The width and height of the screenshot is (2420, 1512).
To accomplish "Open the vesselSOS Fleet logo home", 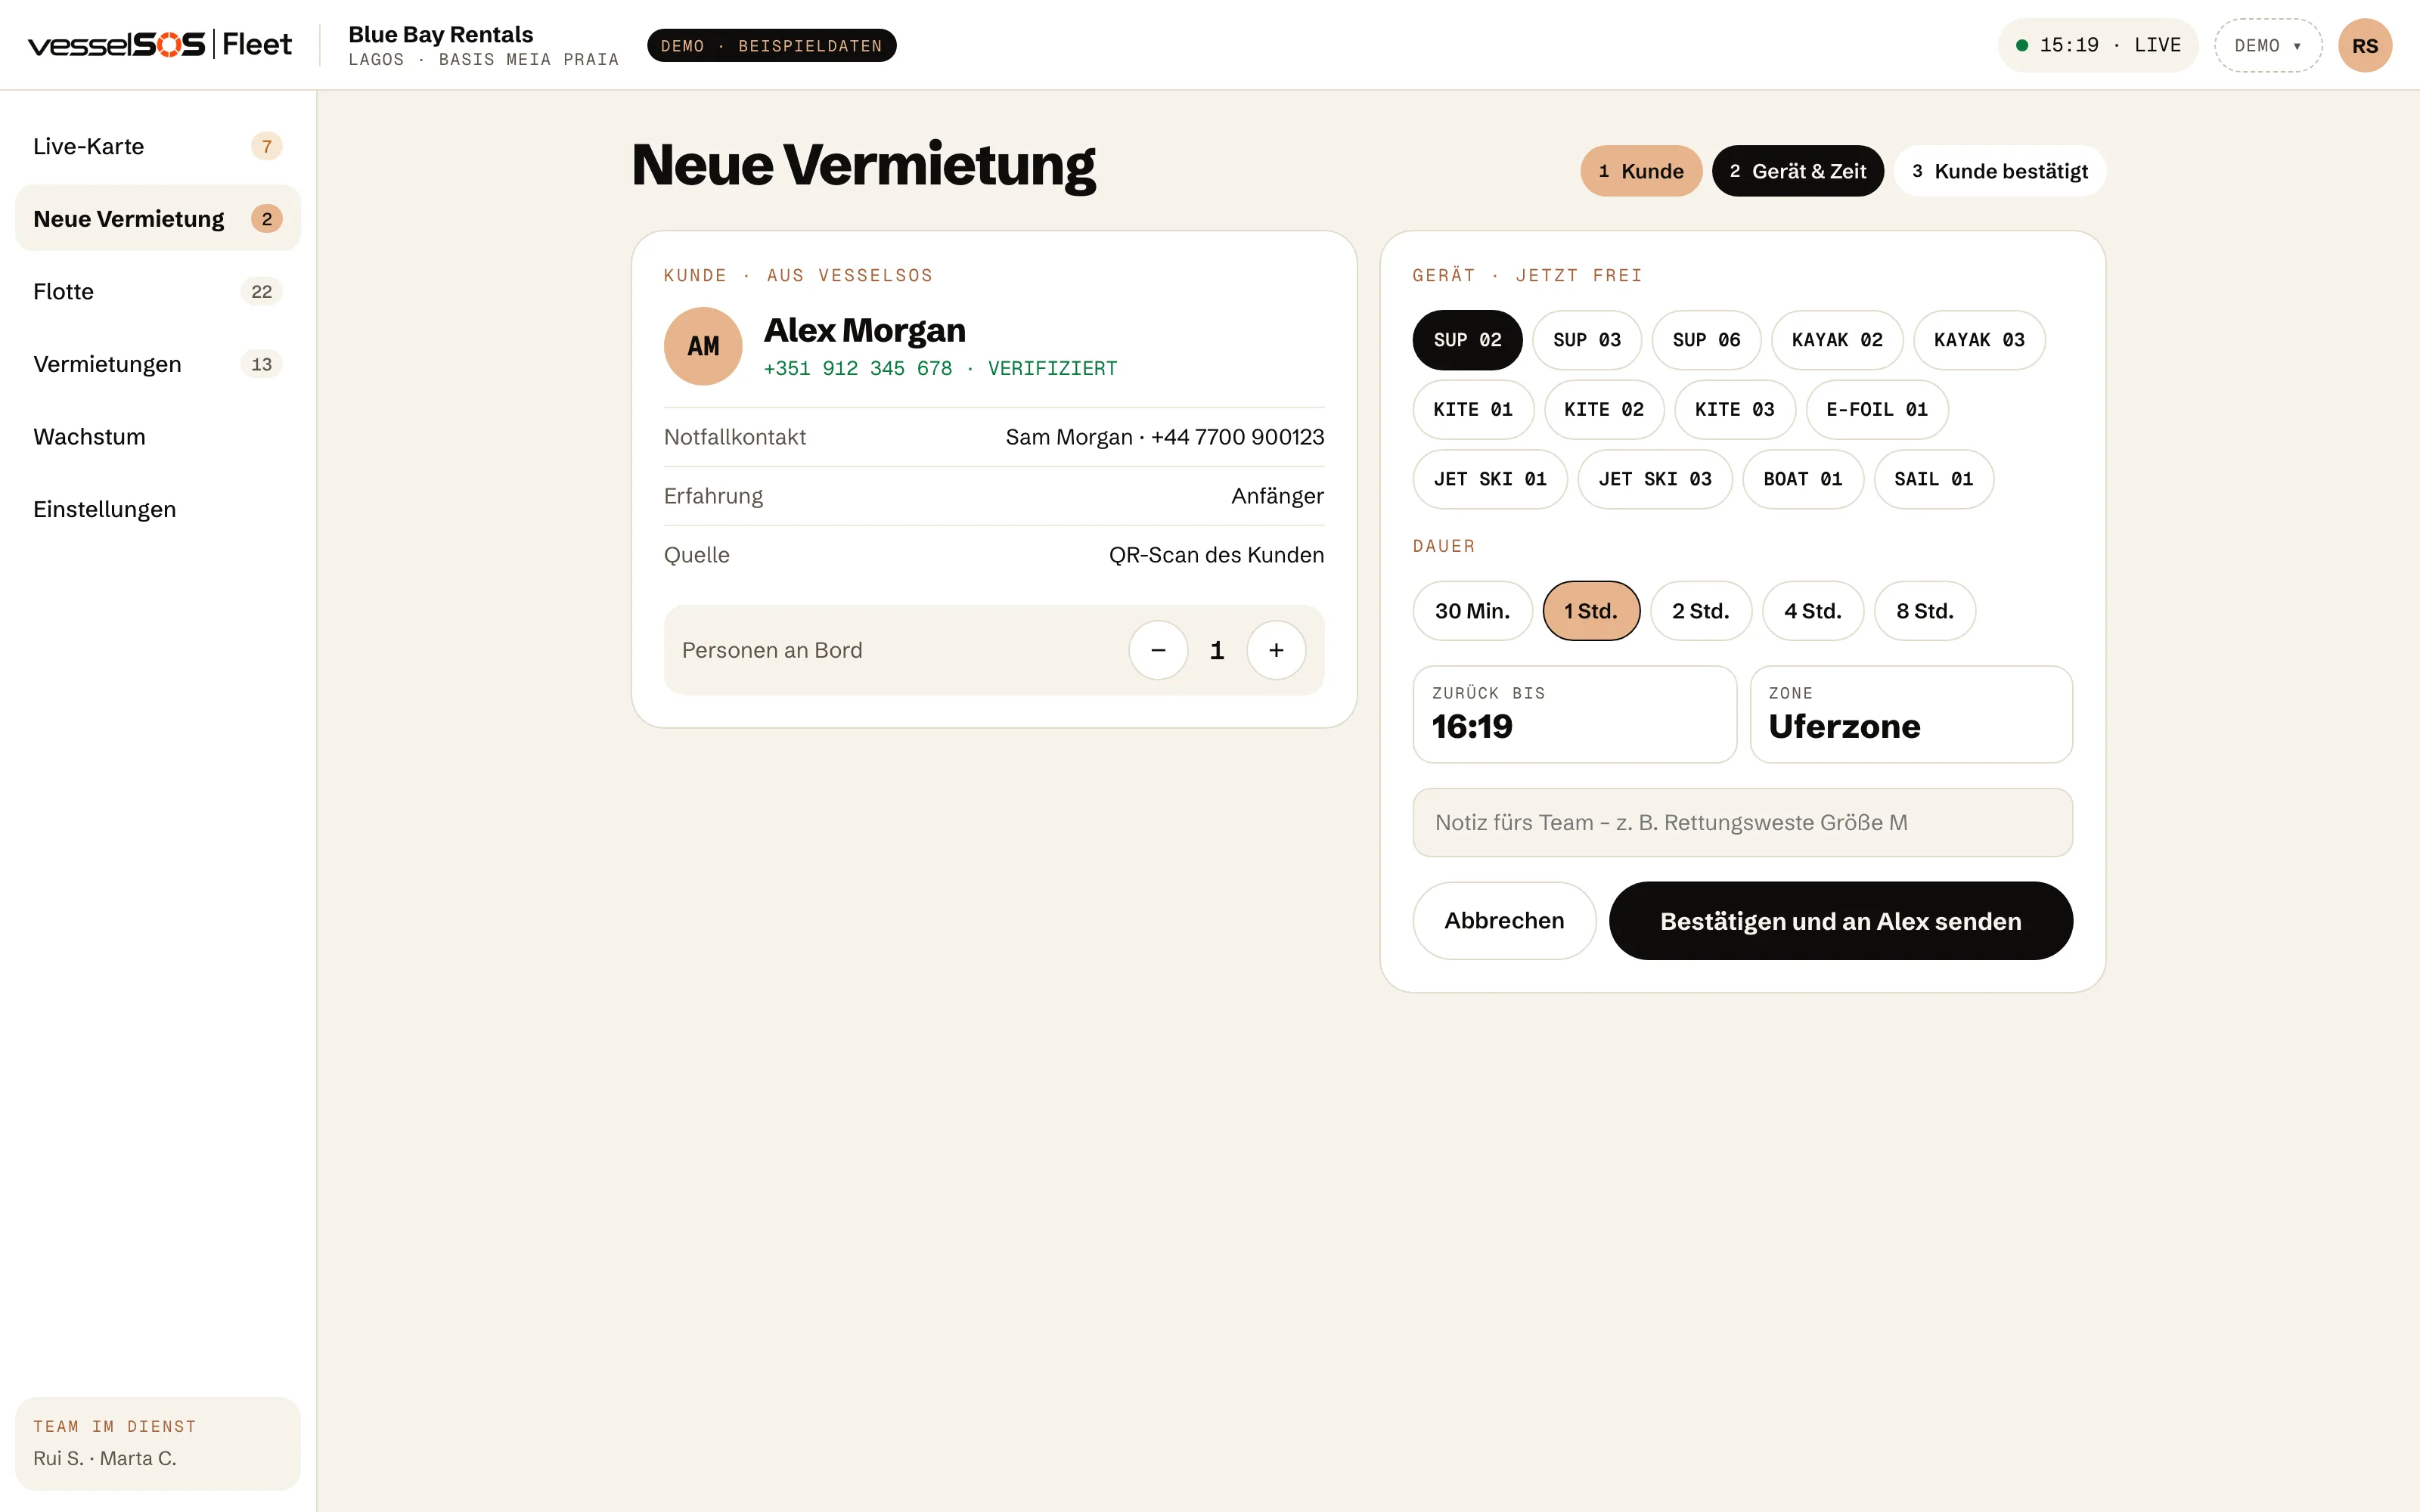I will 160,45.
